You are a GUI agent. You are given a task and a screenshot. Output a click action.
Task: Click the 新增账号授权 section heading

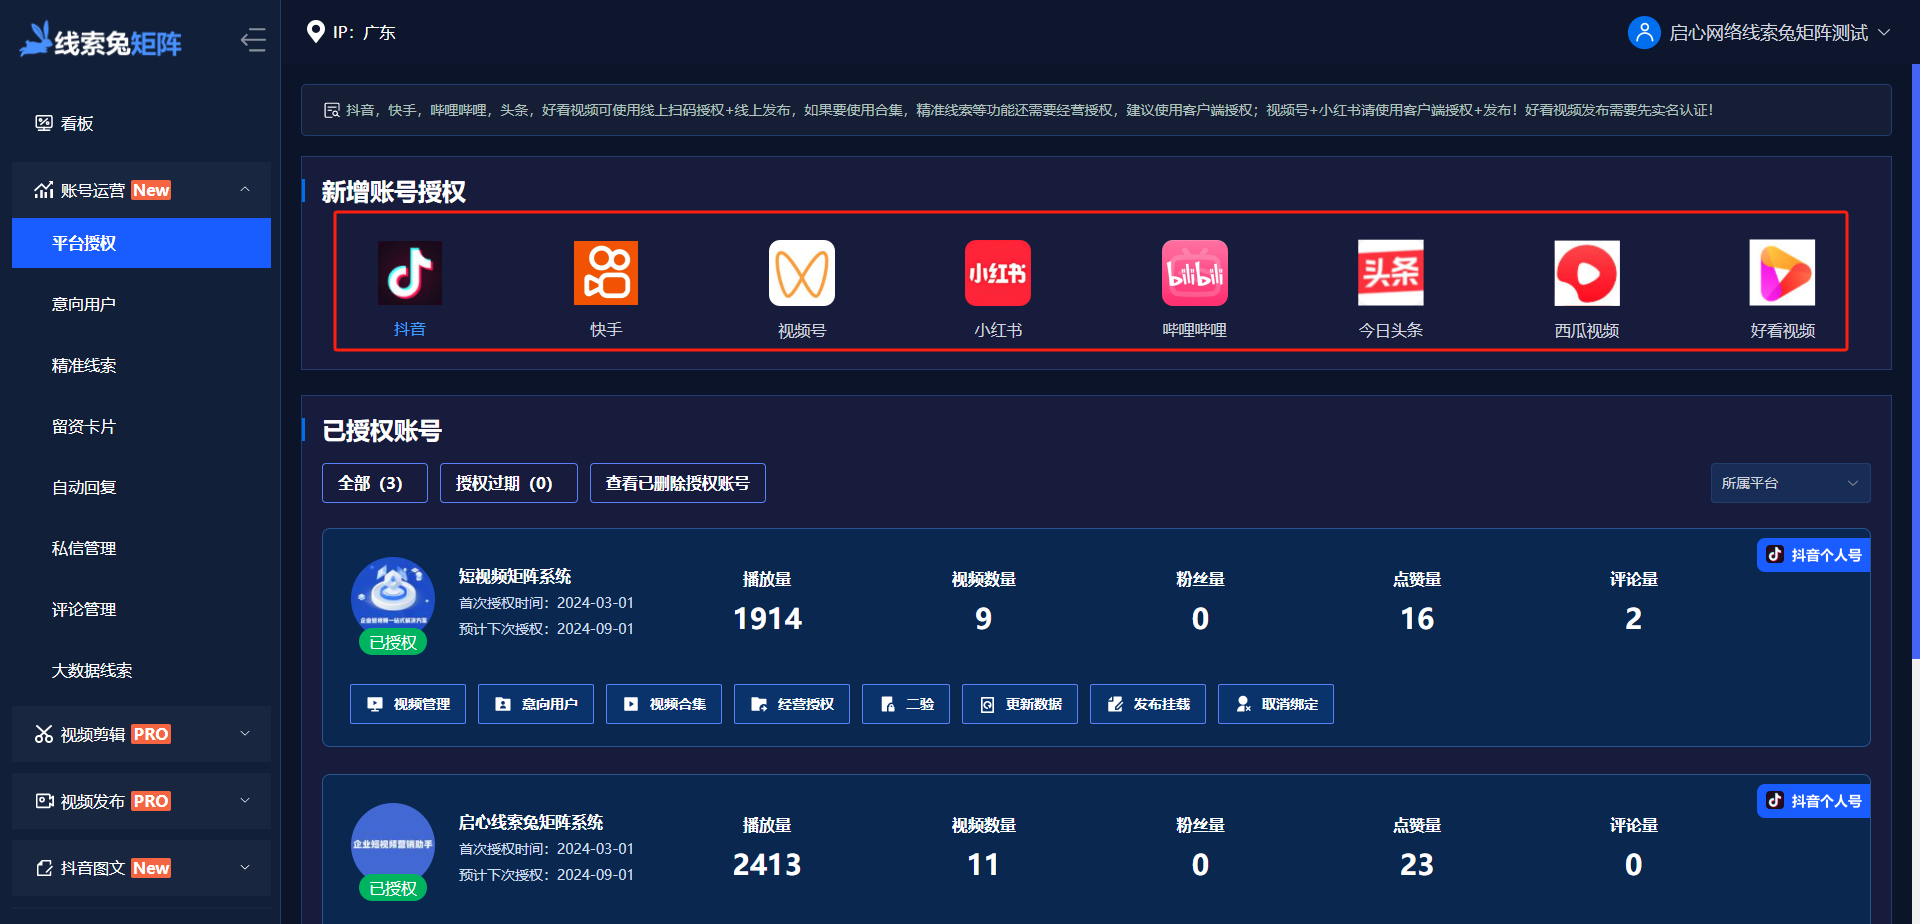point(394,192)
